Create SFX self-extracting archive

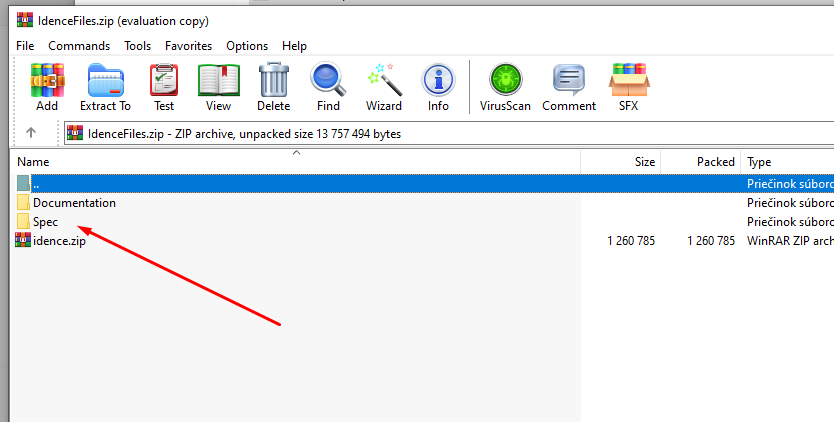point(630,87)
